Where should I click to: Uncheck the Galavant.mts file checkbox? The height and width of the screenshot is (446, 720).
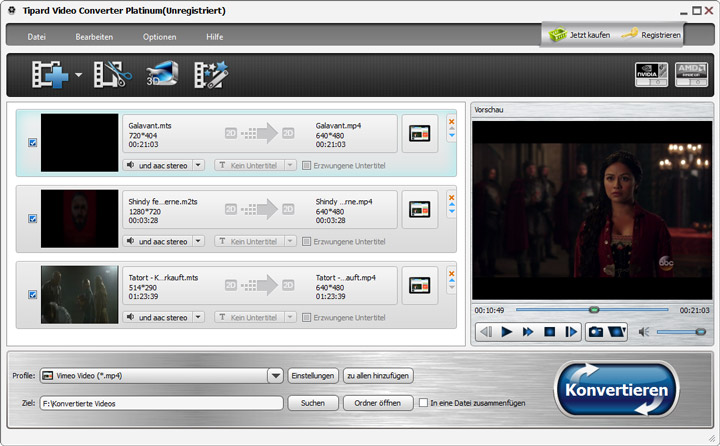(33, 143)
